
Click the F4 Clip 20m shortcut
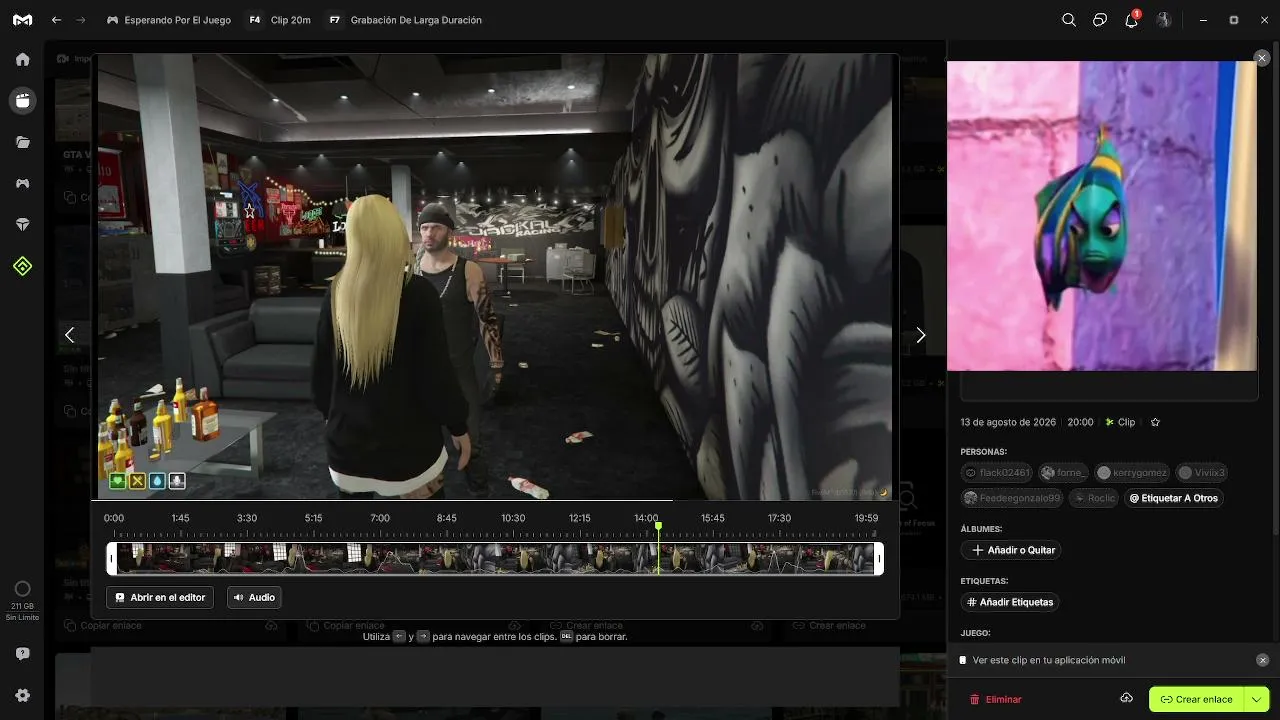[279, 20]
